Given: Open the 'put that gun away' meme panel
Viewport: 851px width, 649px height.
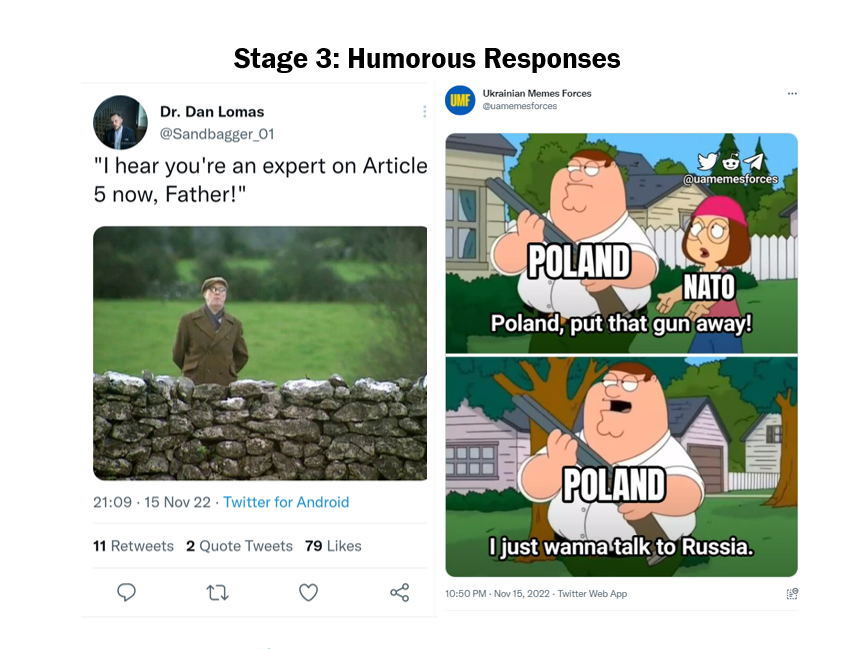Looking at the screenshot, I should (x=621, y=243).
